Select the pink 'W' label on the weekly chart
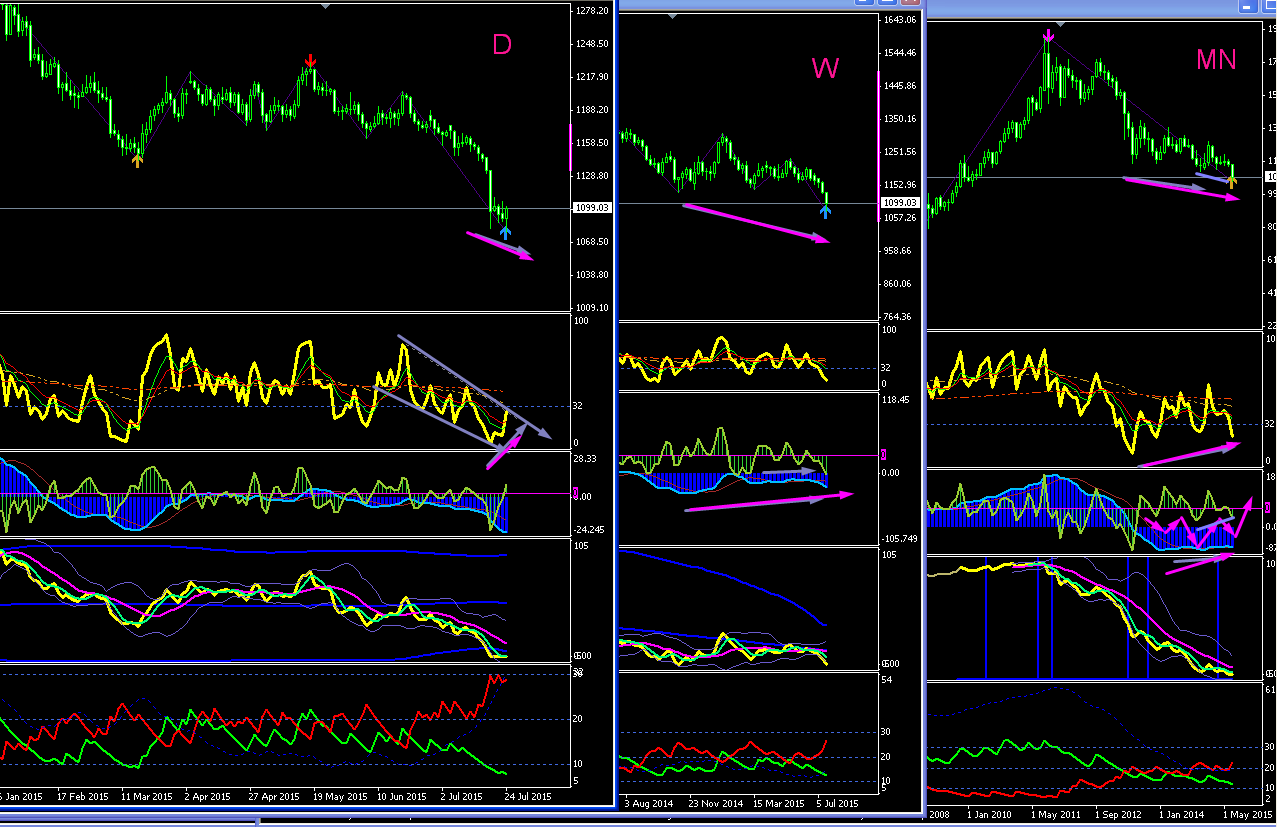Screen dimensions: 1277x827 (x=825, y=68)
